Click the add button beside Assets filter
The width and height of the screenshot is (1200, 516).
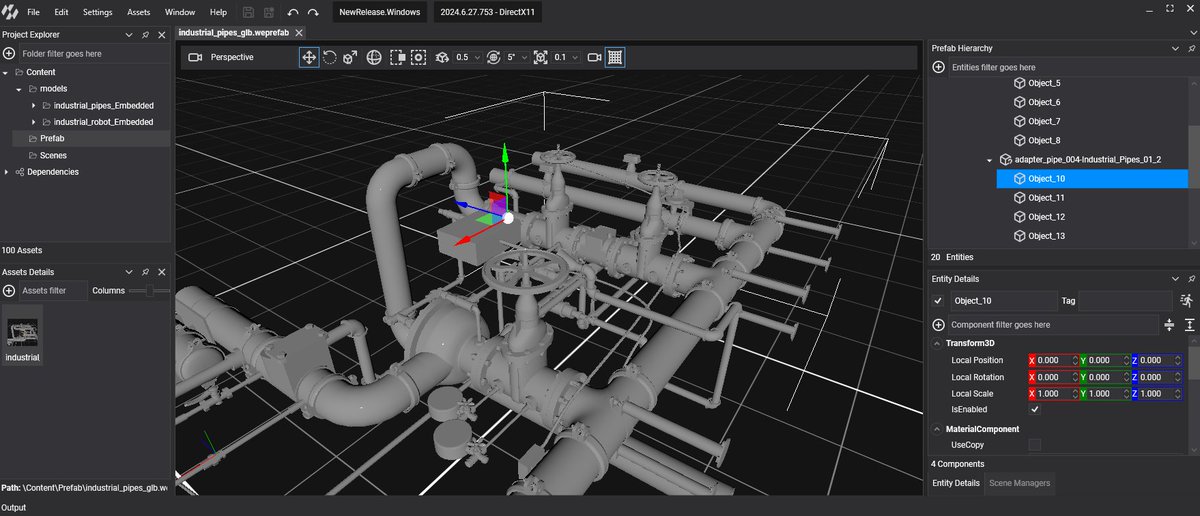tap(9, 291)
